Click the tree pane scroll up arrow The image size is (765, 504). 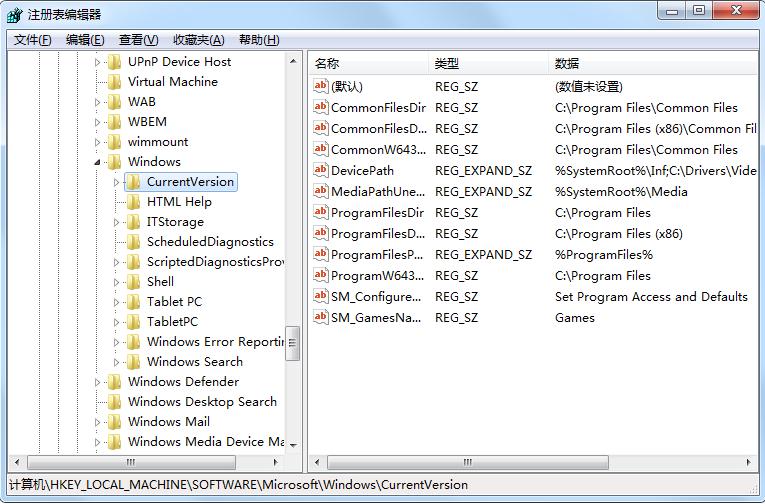coord(293,61)
